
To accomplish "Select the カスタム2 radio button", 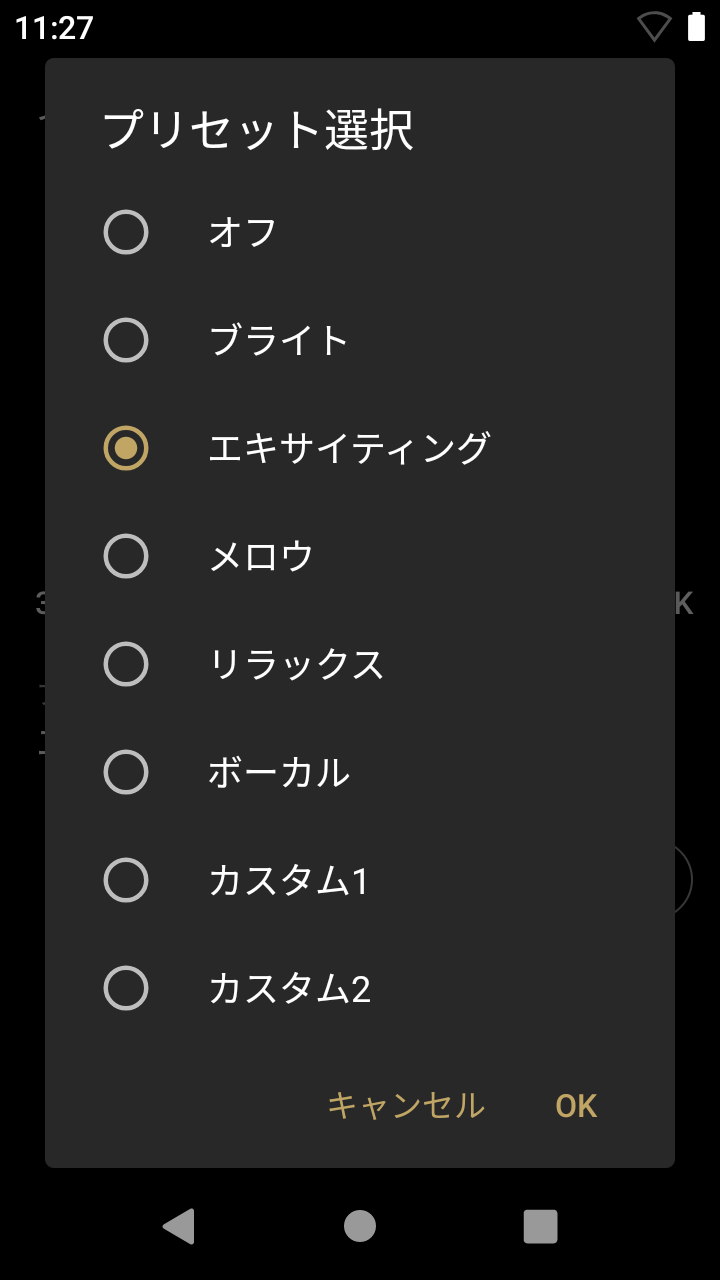I will 126,988.
